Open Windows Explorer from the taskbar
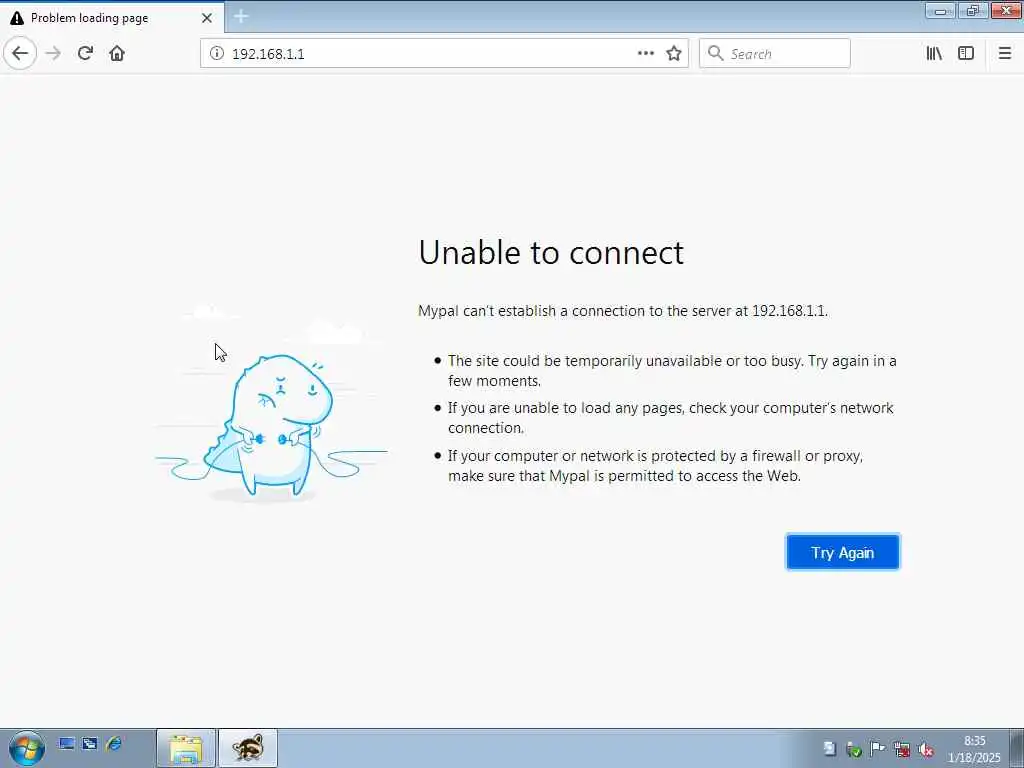Viewport: 1024px width, 768px height. click(x=185, y=748)
